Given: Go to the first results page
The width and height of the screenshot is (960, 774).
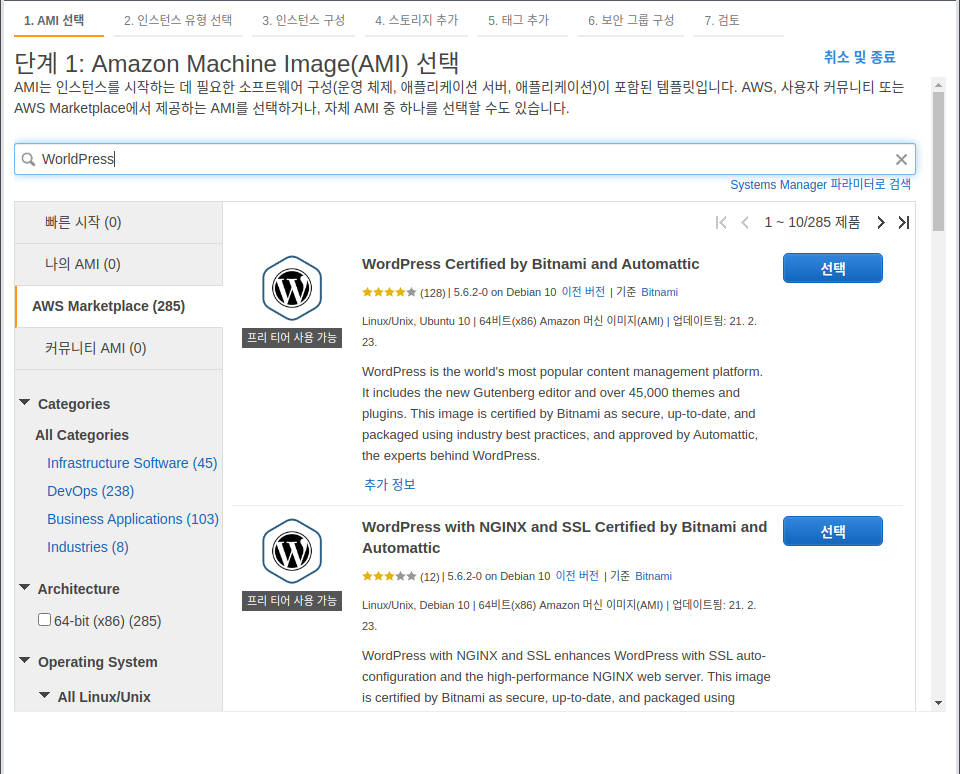Looking at the screenshot, I should [x=721, y=222].
